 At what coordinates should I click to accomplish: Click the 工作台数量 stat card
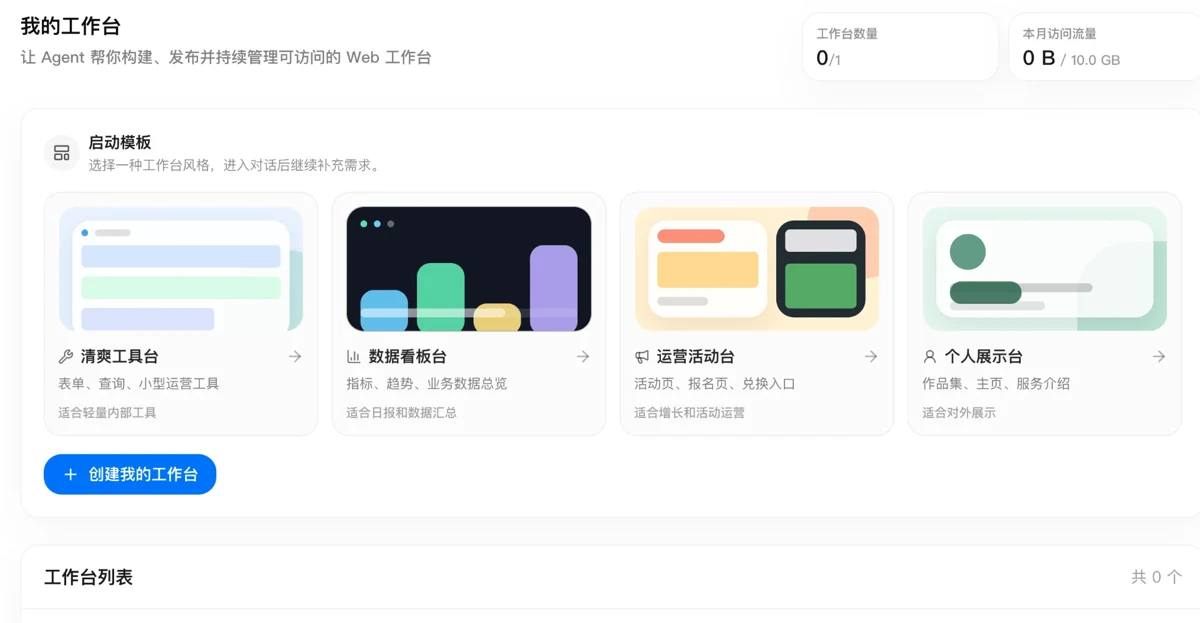coord(900,47)
